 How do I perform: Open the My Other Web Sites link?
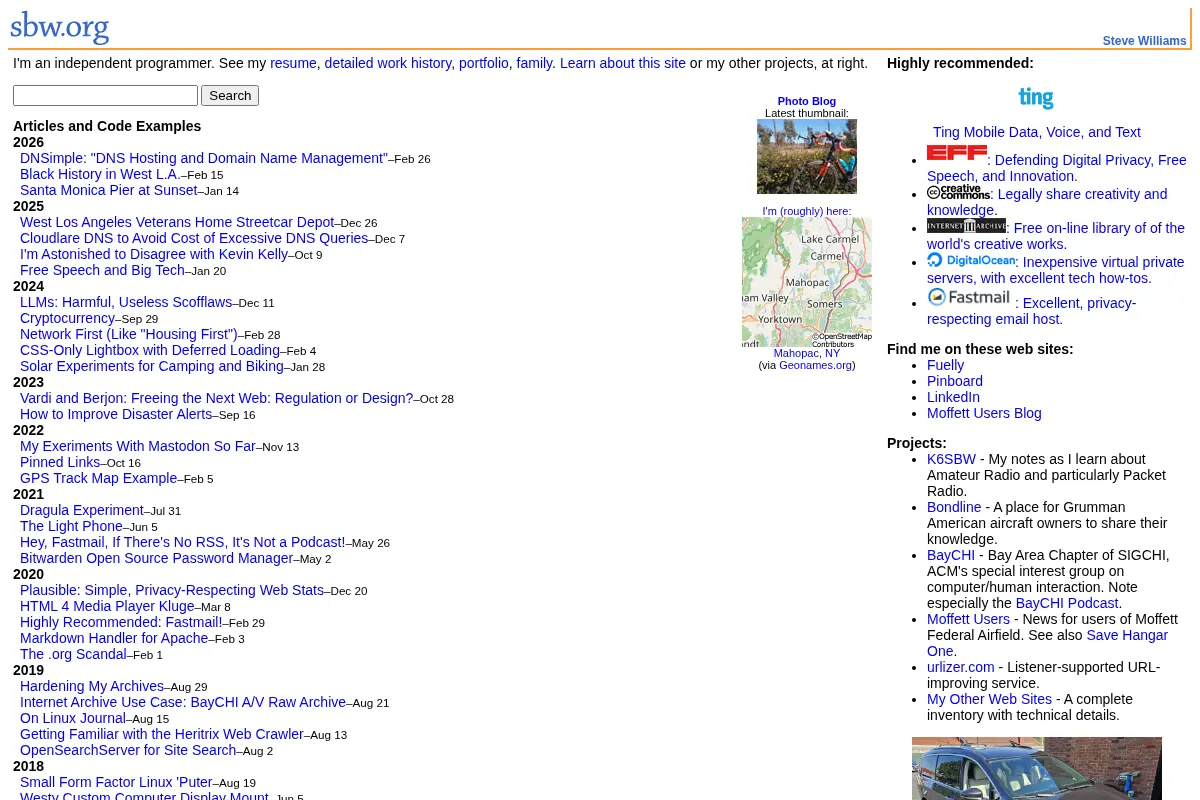(989, 699)
